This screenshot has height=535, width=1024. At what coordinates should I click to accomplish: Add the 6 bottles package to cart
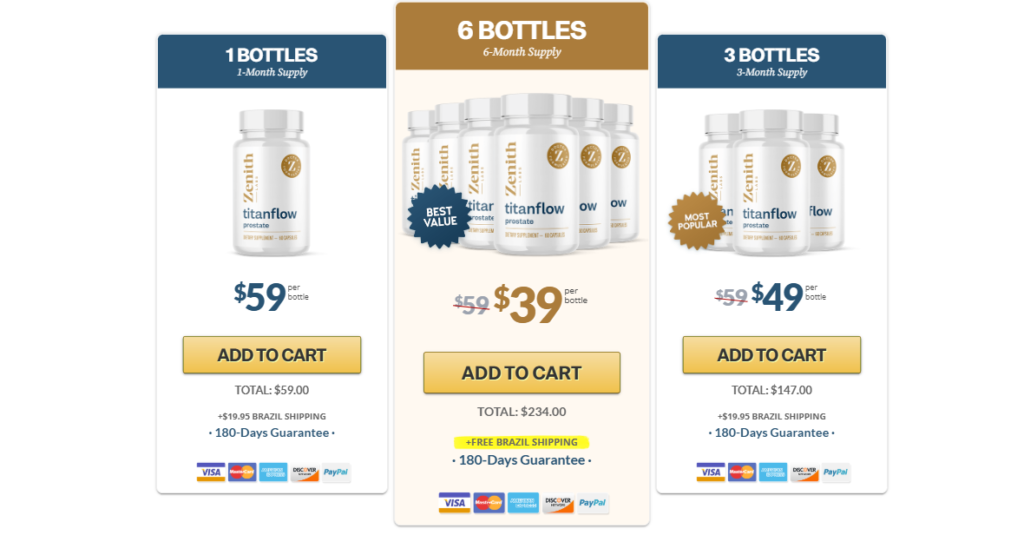click(522, 372)
